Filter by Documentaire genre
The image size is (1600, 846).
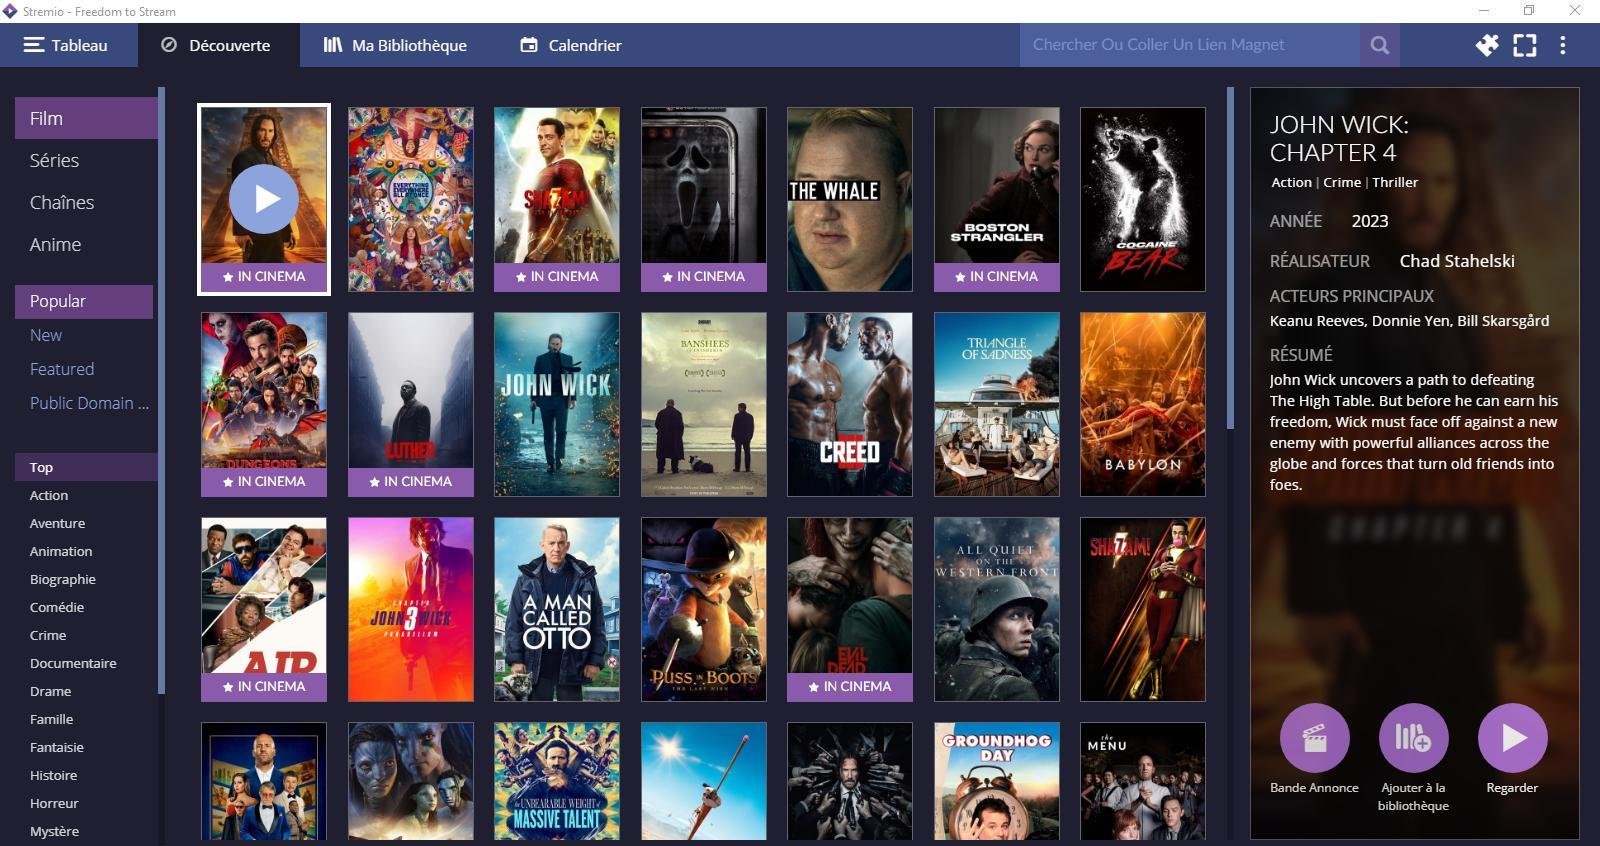click(x=86, y=663)
